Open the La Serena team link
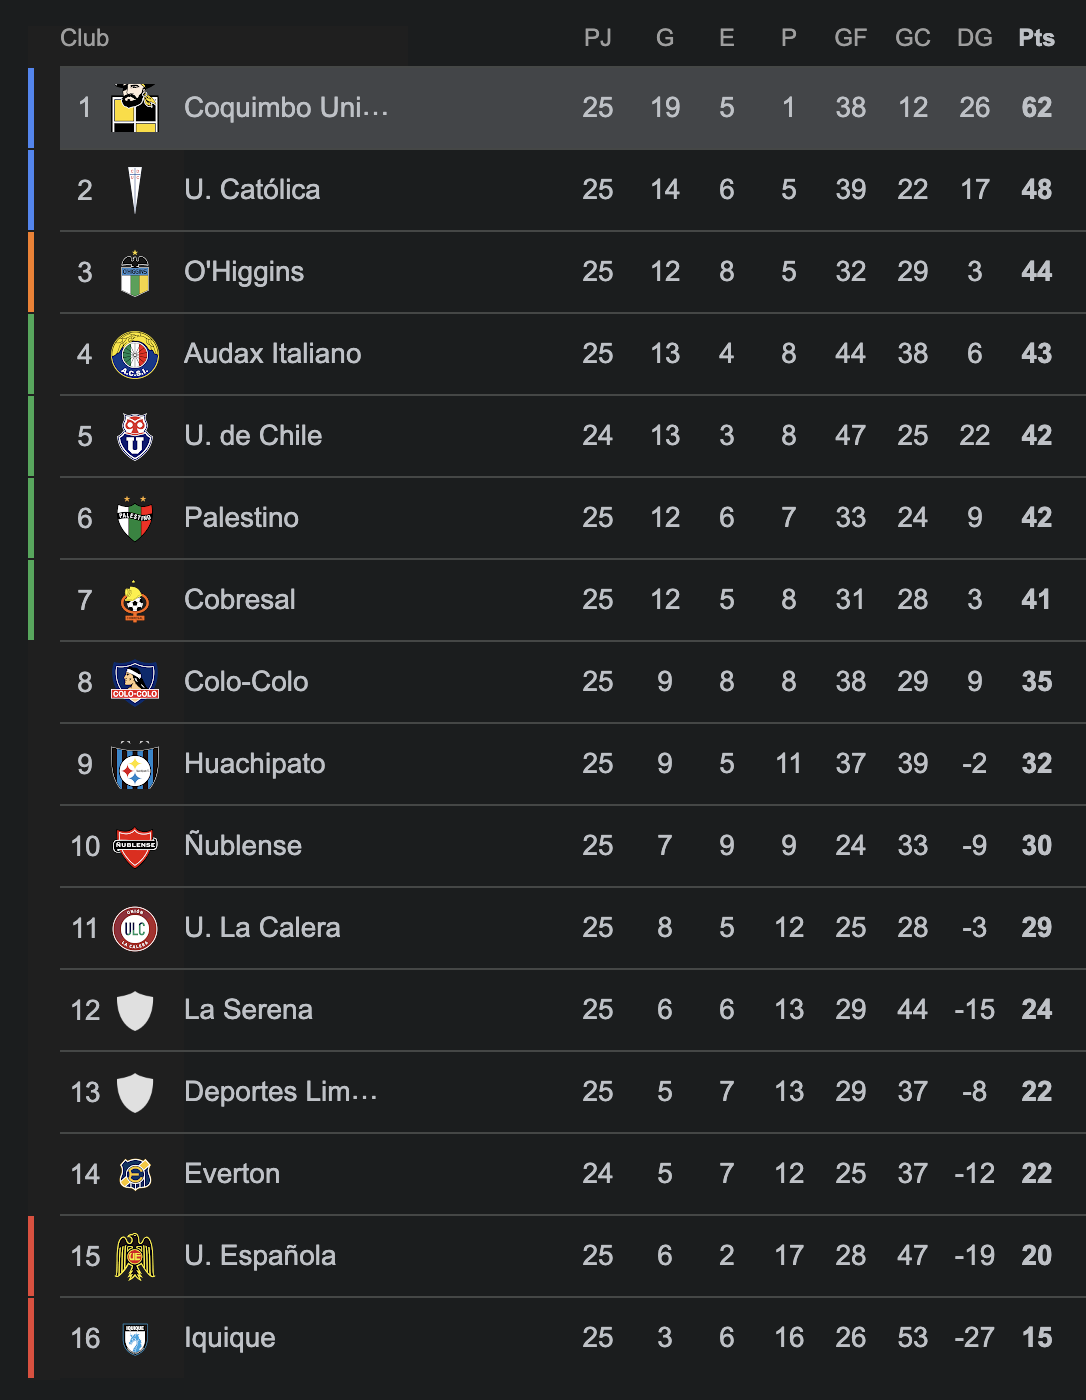The image size is (1086, 1400). (x=248, y=1010)
